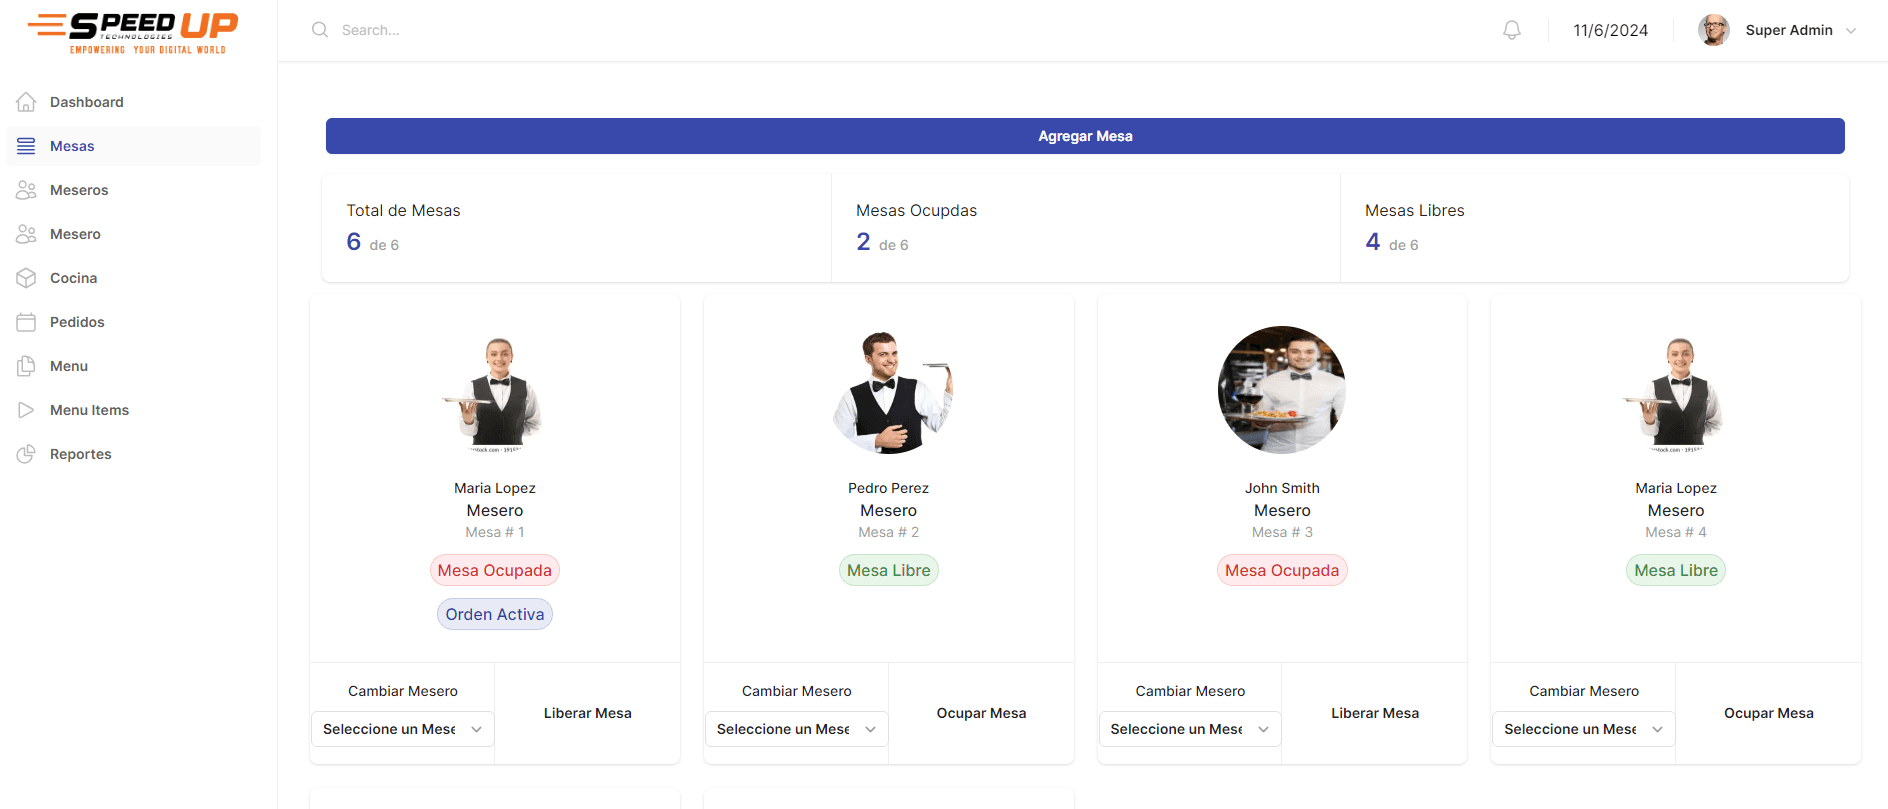
Task: Click the Dashboard home icon in sidebar
Action: [27, 102]
